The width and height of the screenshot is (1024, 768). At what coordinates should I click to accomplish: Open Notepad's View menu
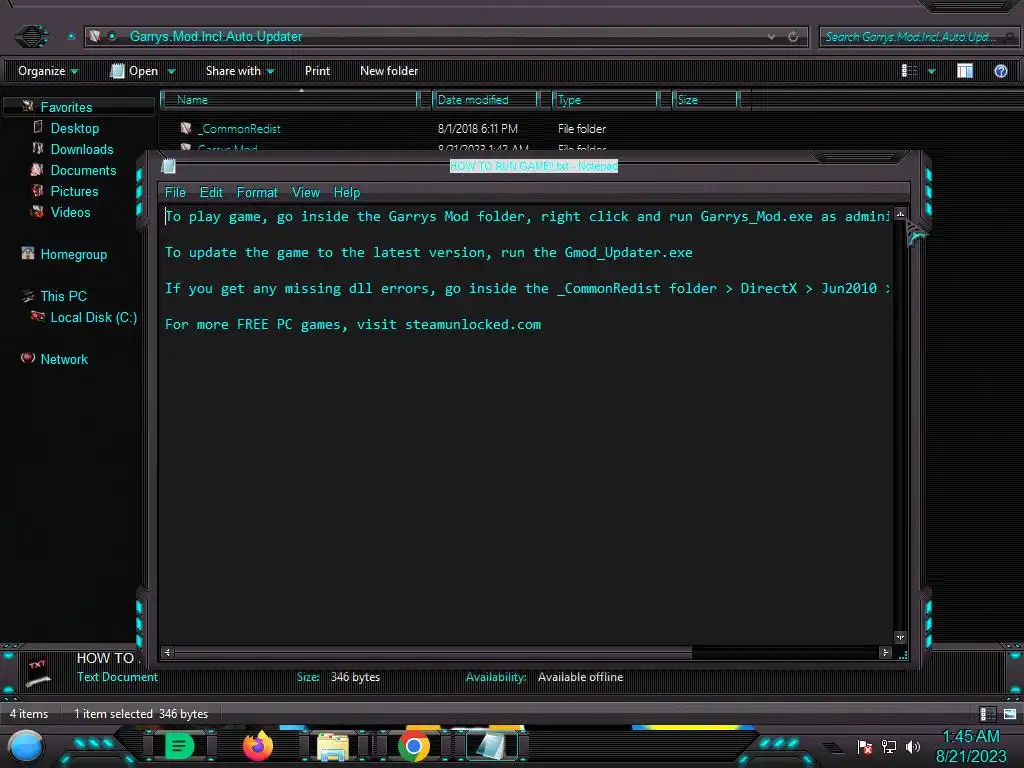coord(306,192)
